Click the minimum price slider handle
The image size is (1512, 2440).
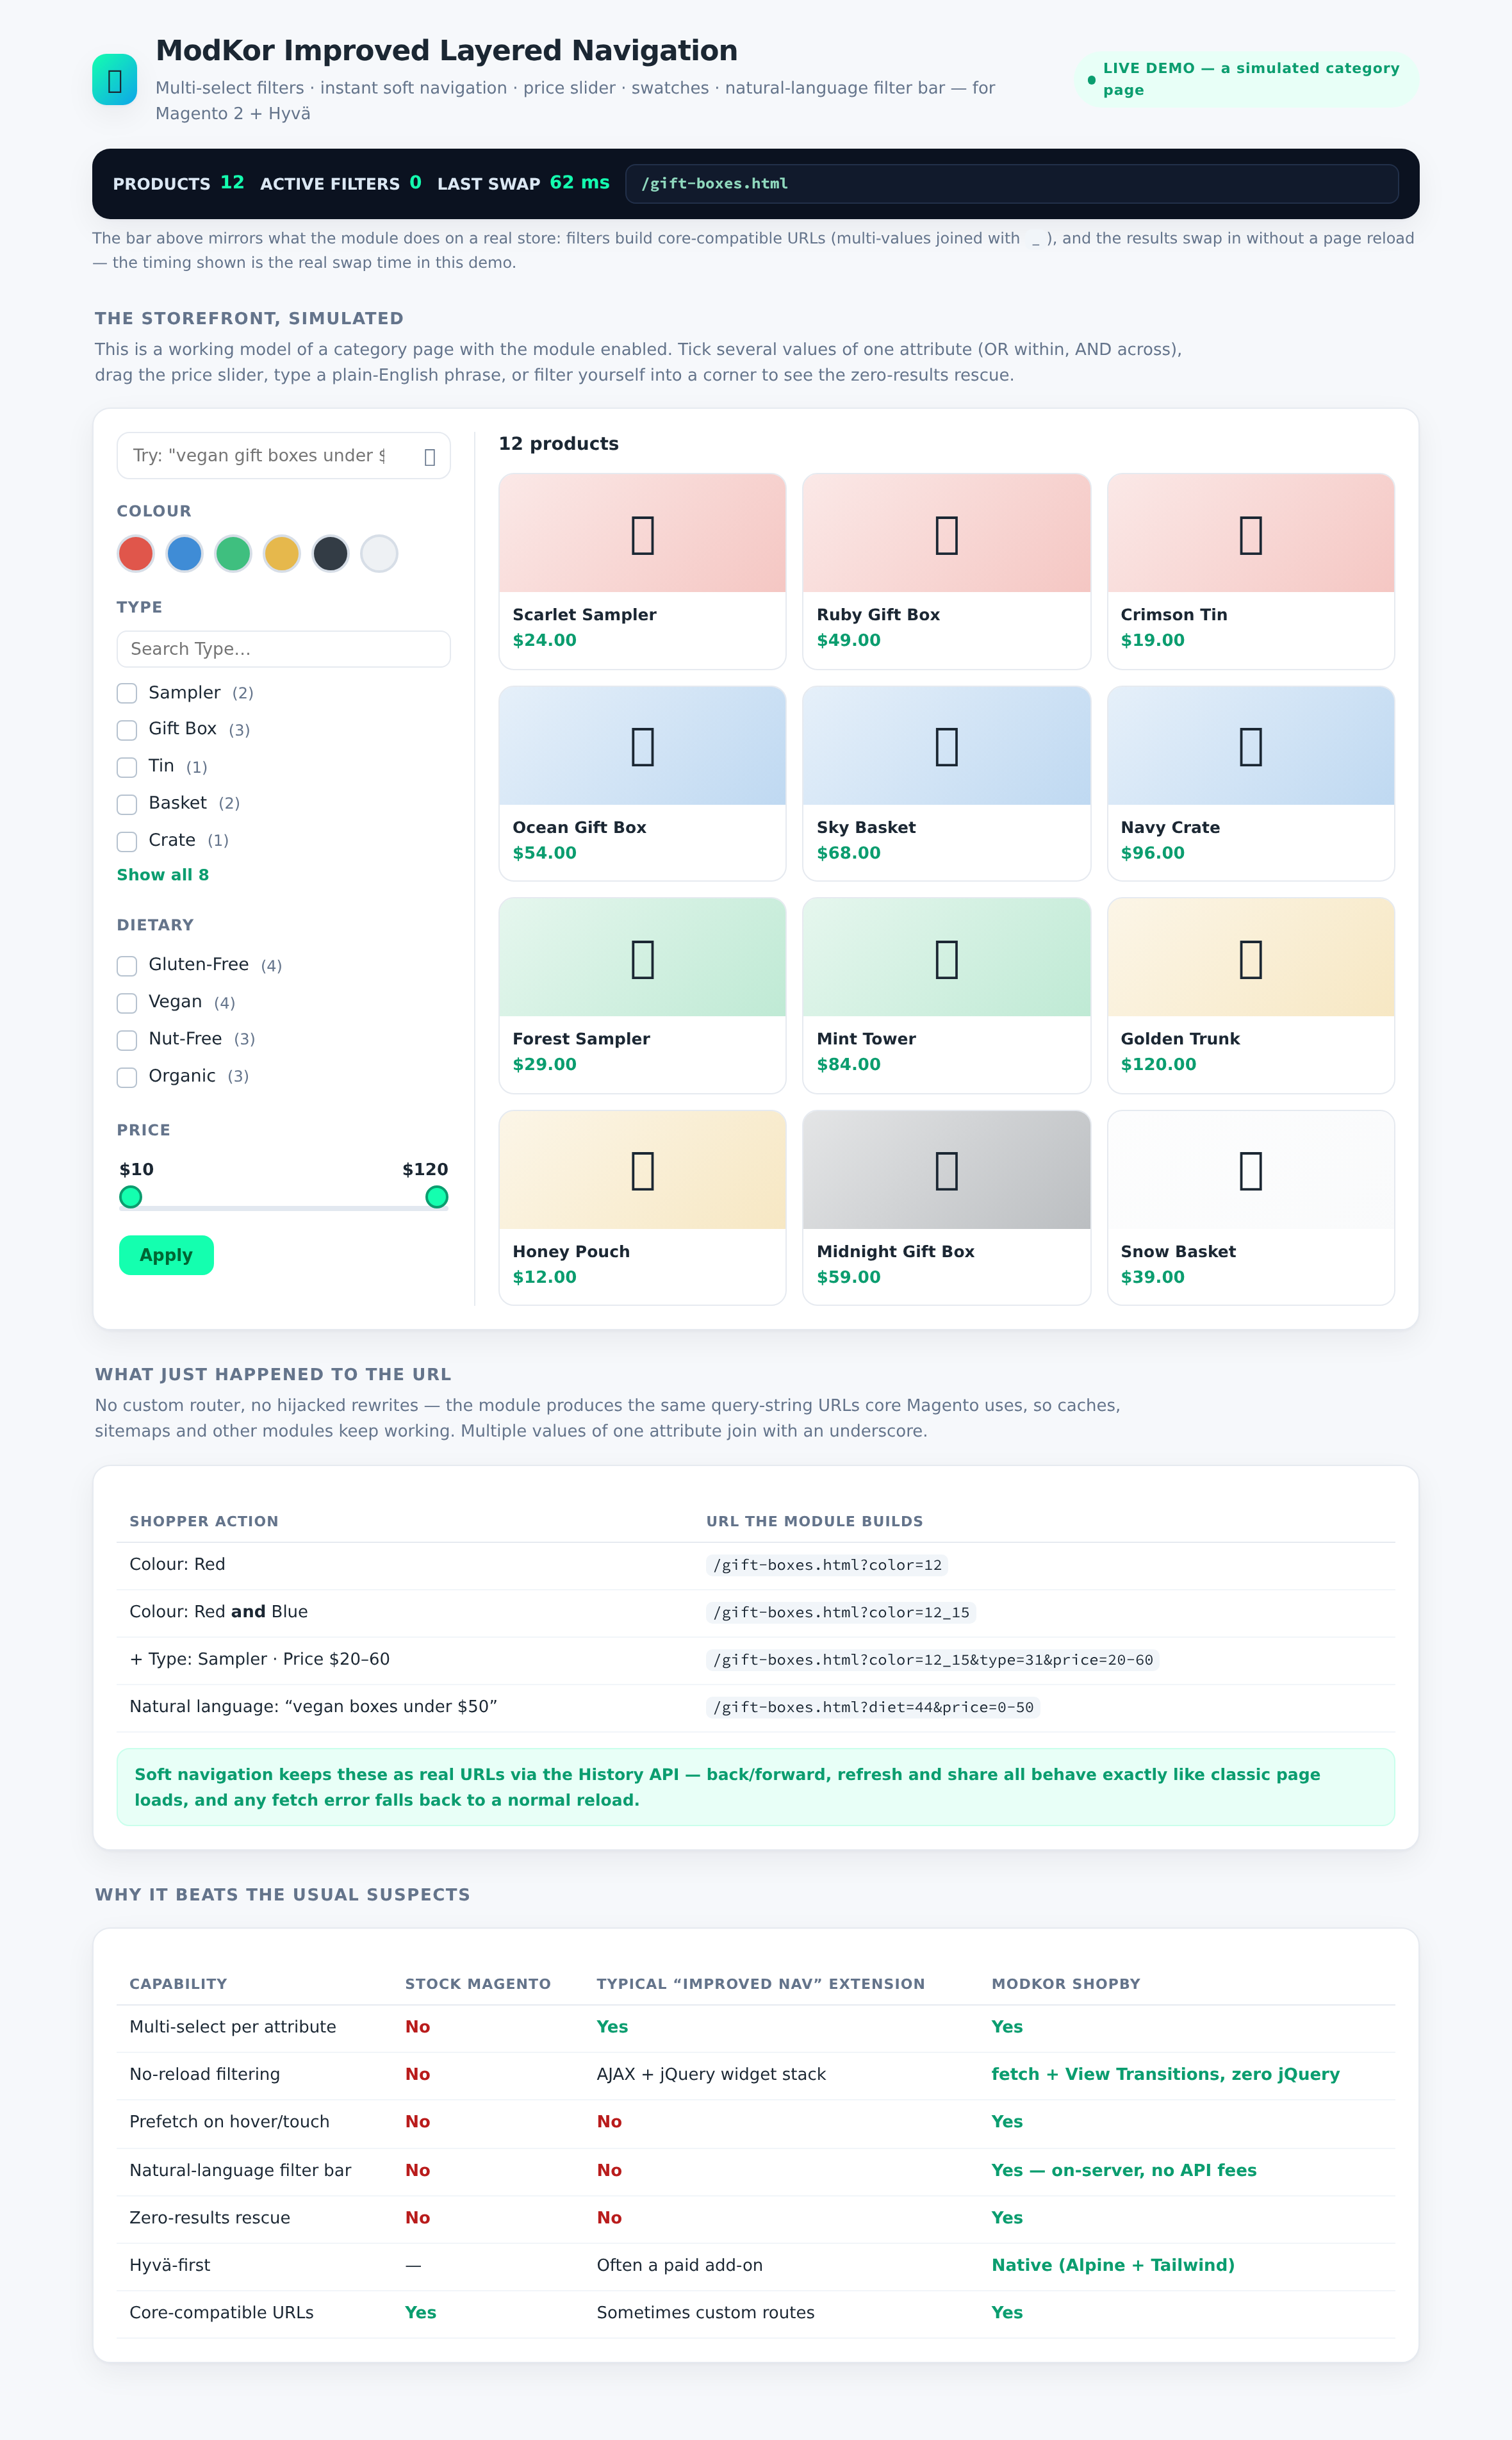pos(131,1197)
